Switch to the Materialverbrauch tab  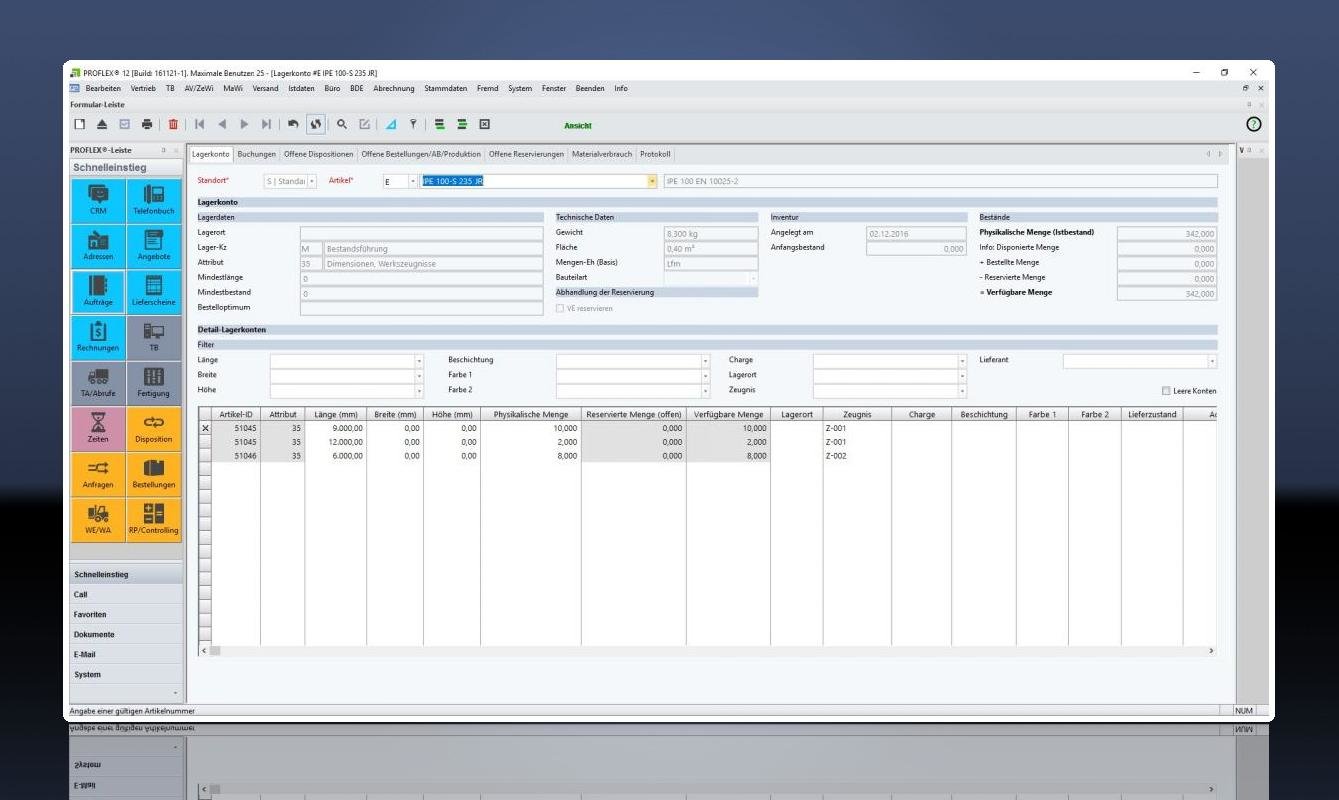602,154
